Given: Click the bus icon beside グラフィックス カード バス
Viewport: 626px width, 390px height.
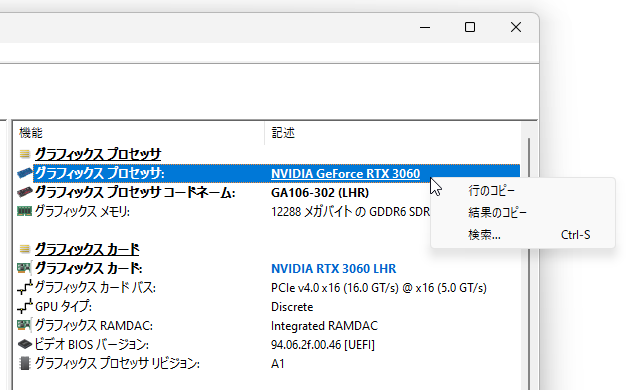Looking at the screenshot, I should pos(25,287).
